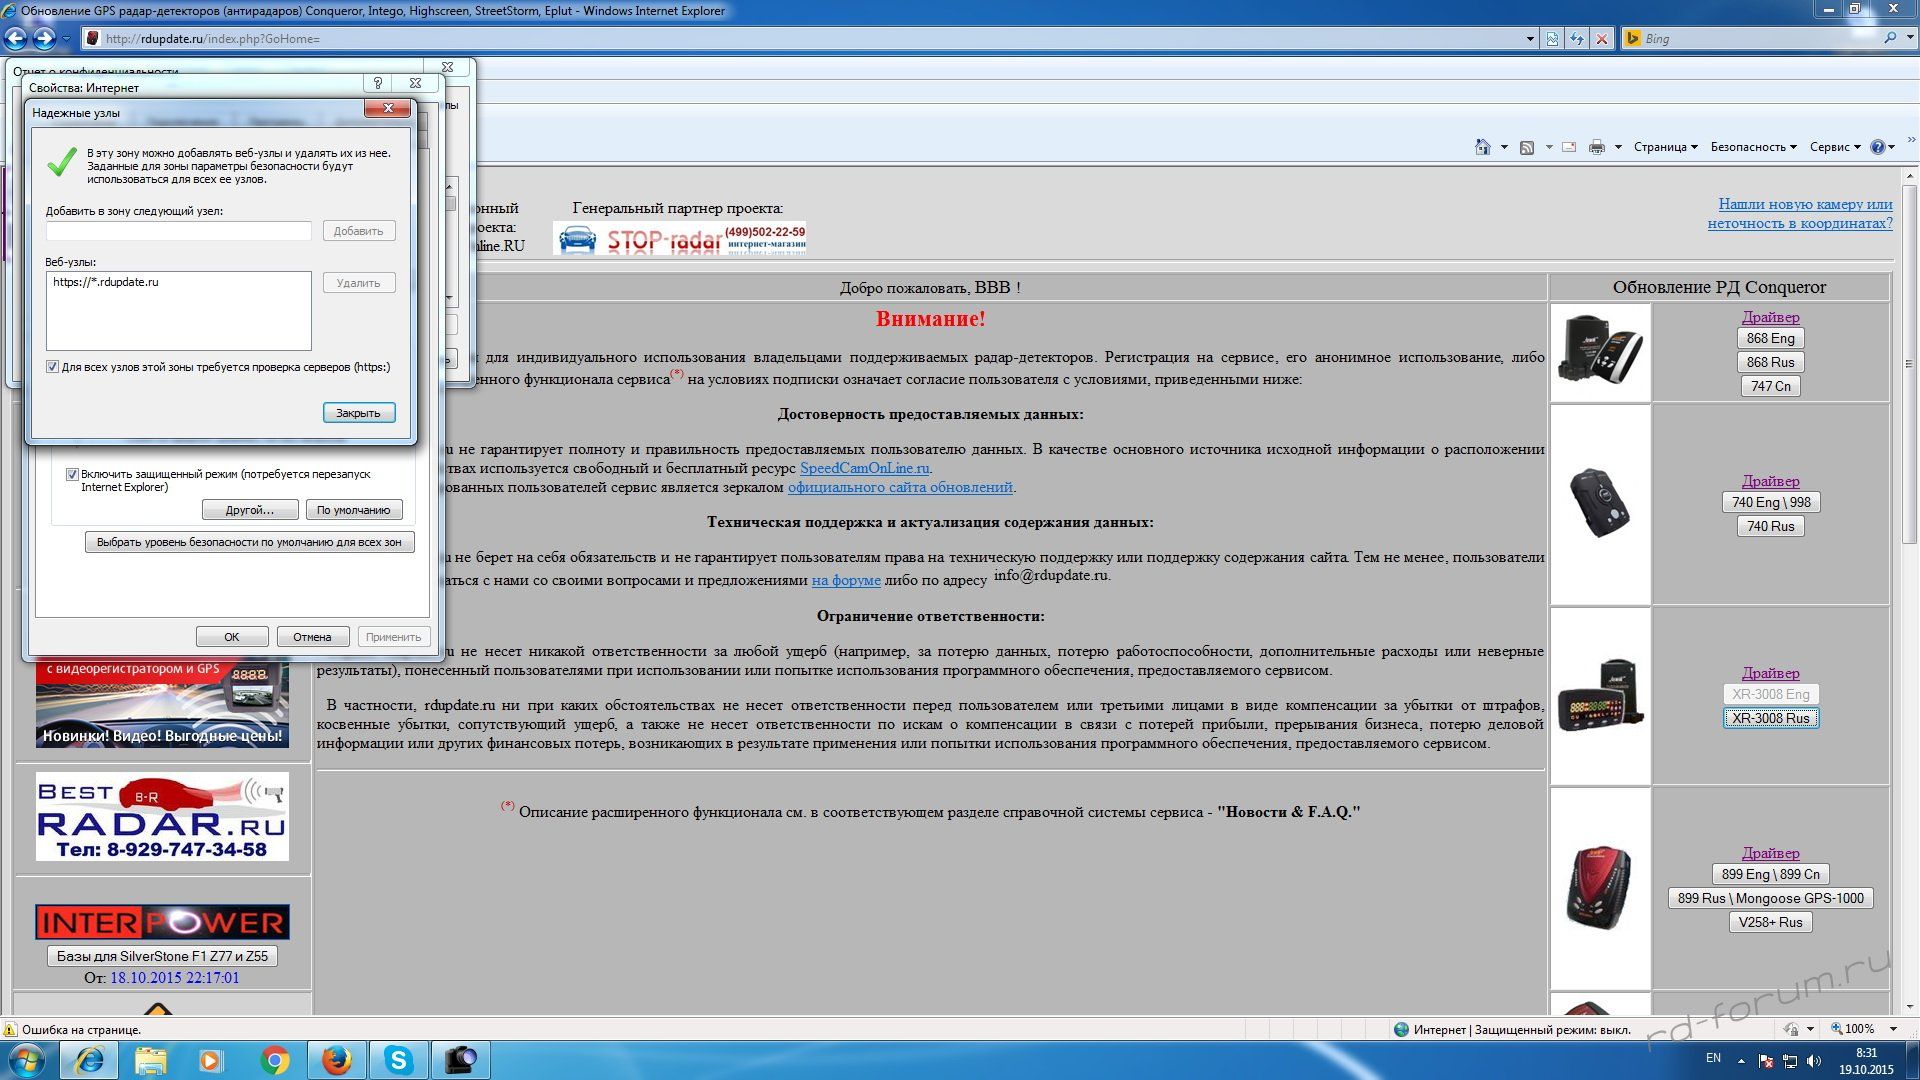The width and height of the screenshot is (1920, 1080).
Task: Click the red Stop loading icon
Action: pos(1602,39)
